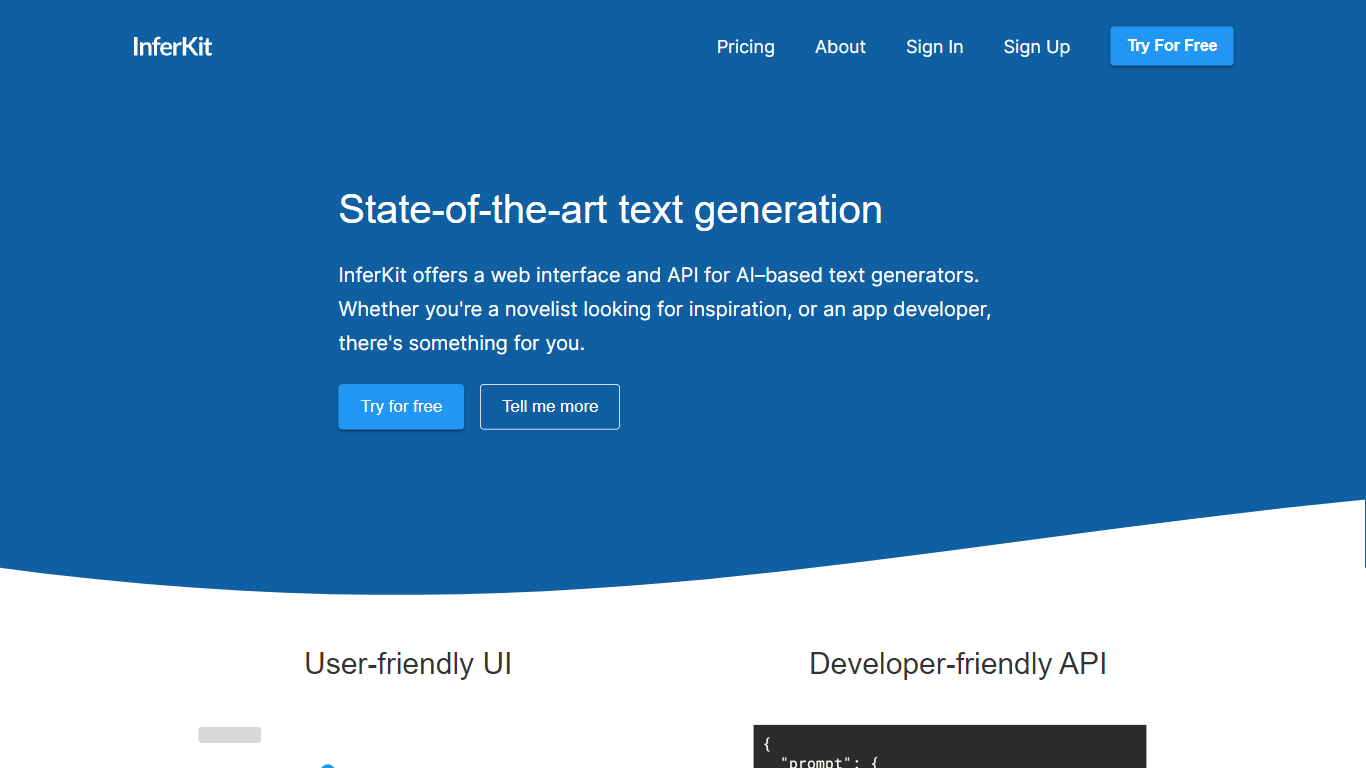The width and height of the screenshot is (1366, 768).
Task: Click the grey placeholder bar under User-friendly UI
Action: [x=229, y=735]
